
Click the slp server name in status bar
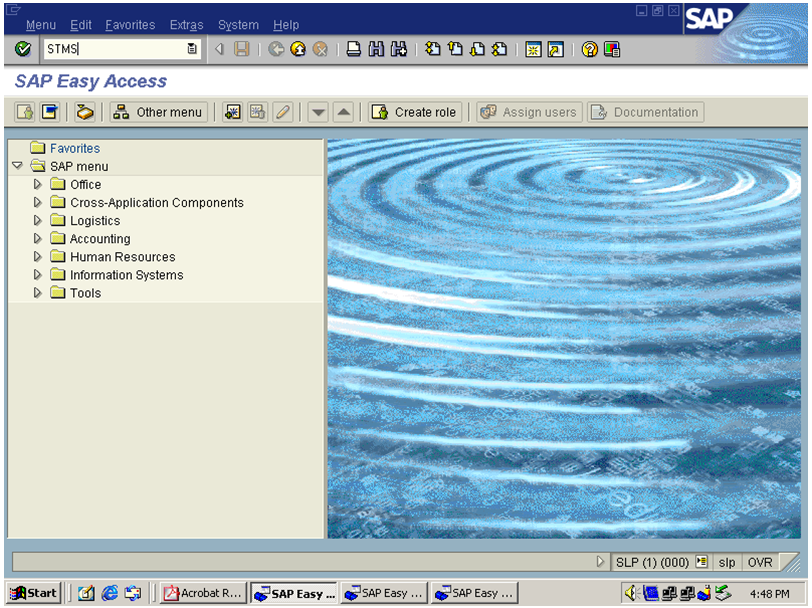point(727,562)
